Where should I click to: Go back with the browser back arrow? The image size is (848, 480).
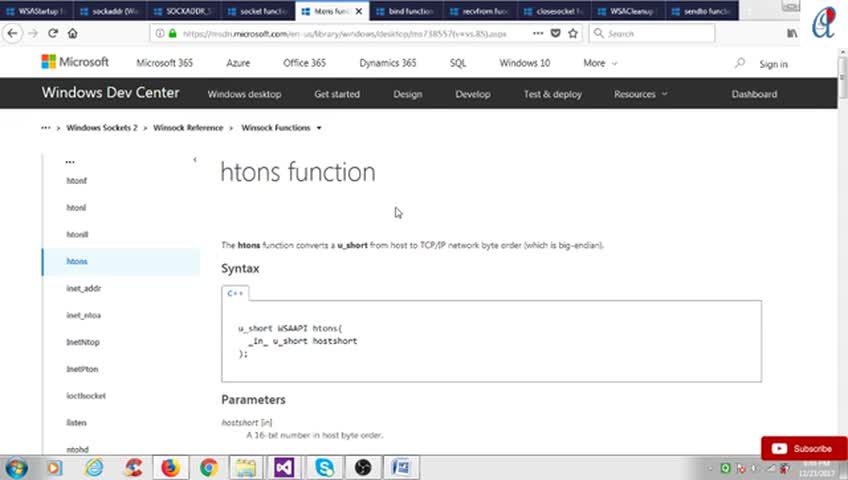coord(12,34)
